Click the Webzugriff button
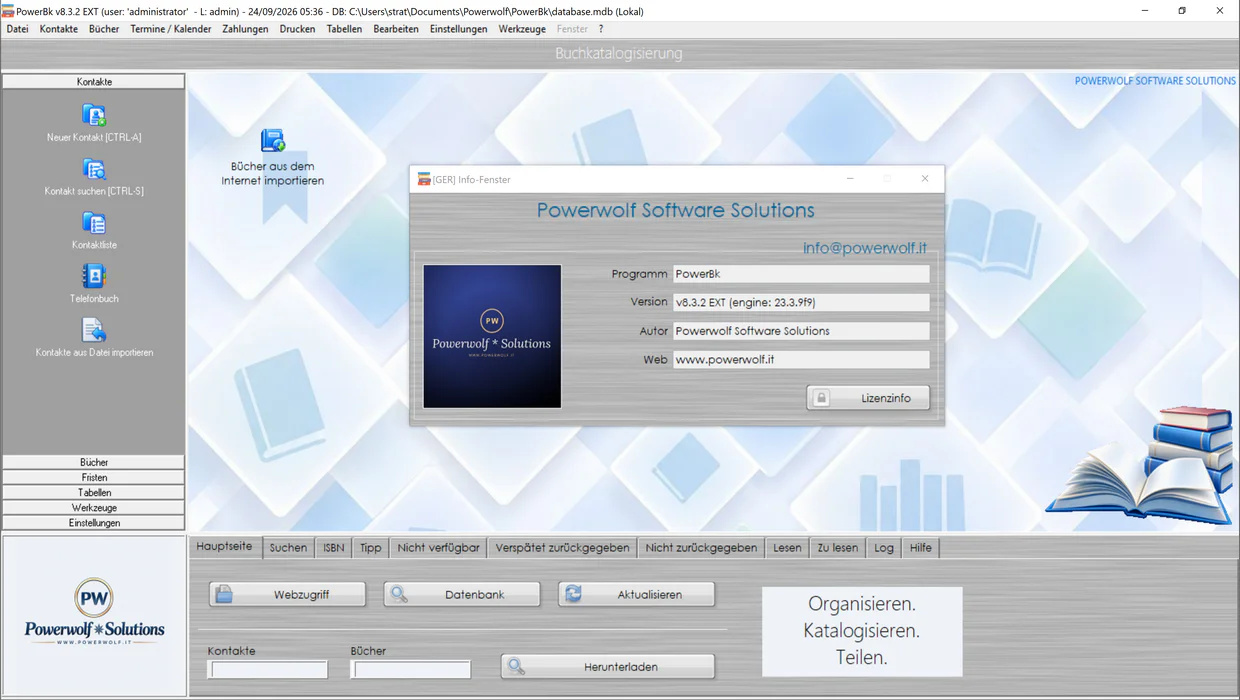 click(287, 594)
